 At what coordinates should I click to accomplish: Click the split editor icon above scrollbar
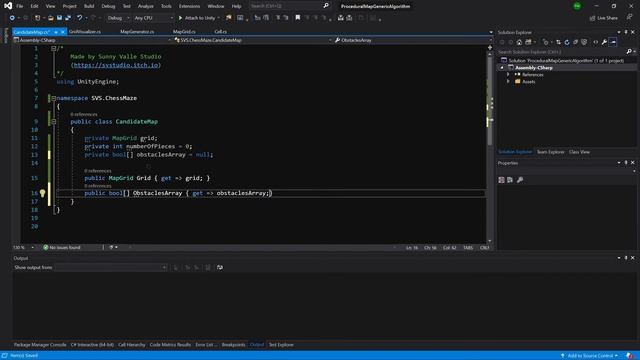pyautogui.click(x=490, y=48)
